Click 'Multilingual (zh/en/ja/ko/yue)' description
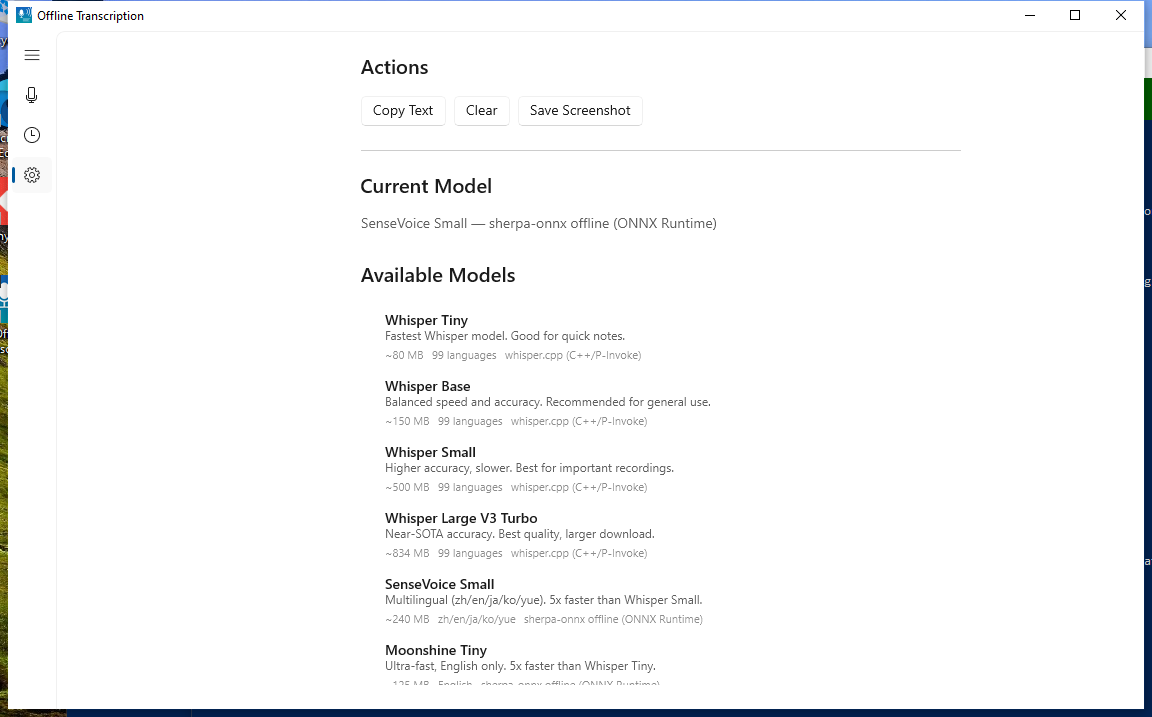Viewport: 1152px width, 717px height. coord(544,601)
